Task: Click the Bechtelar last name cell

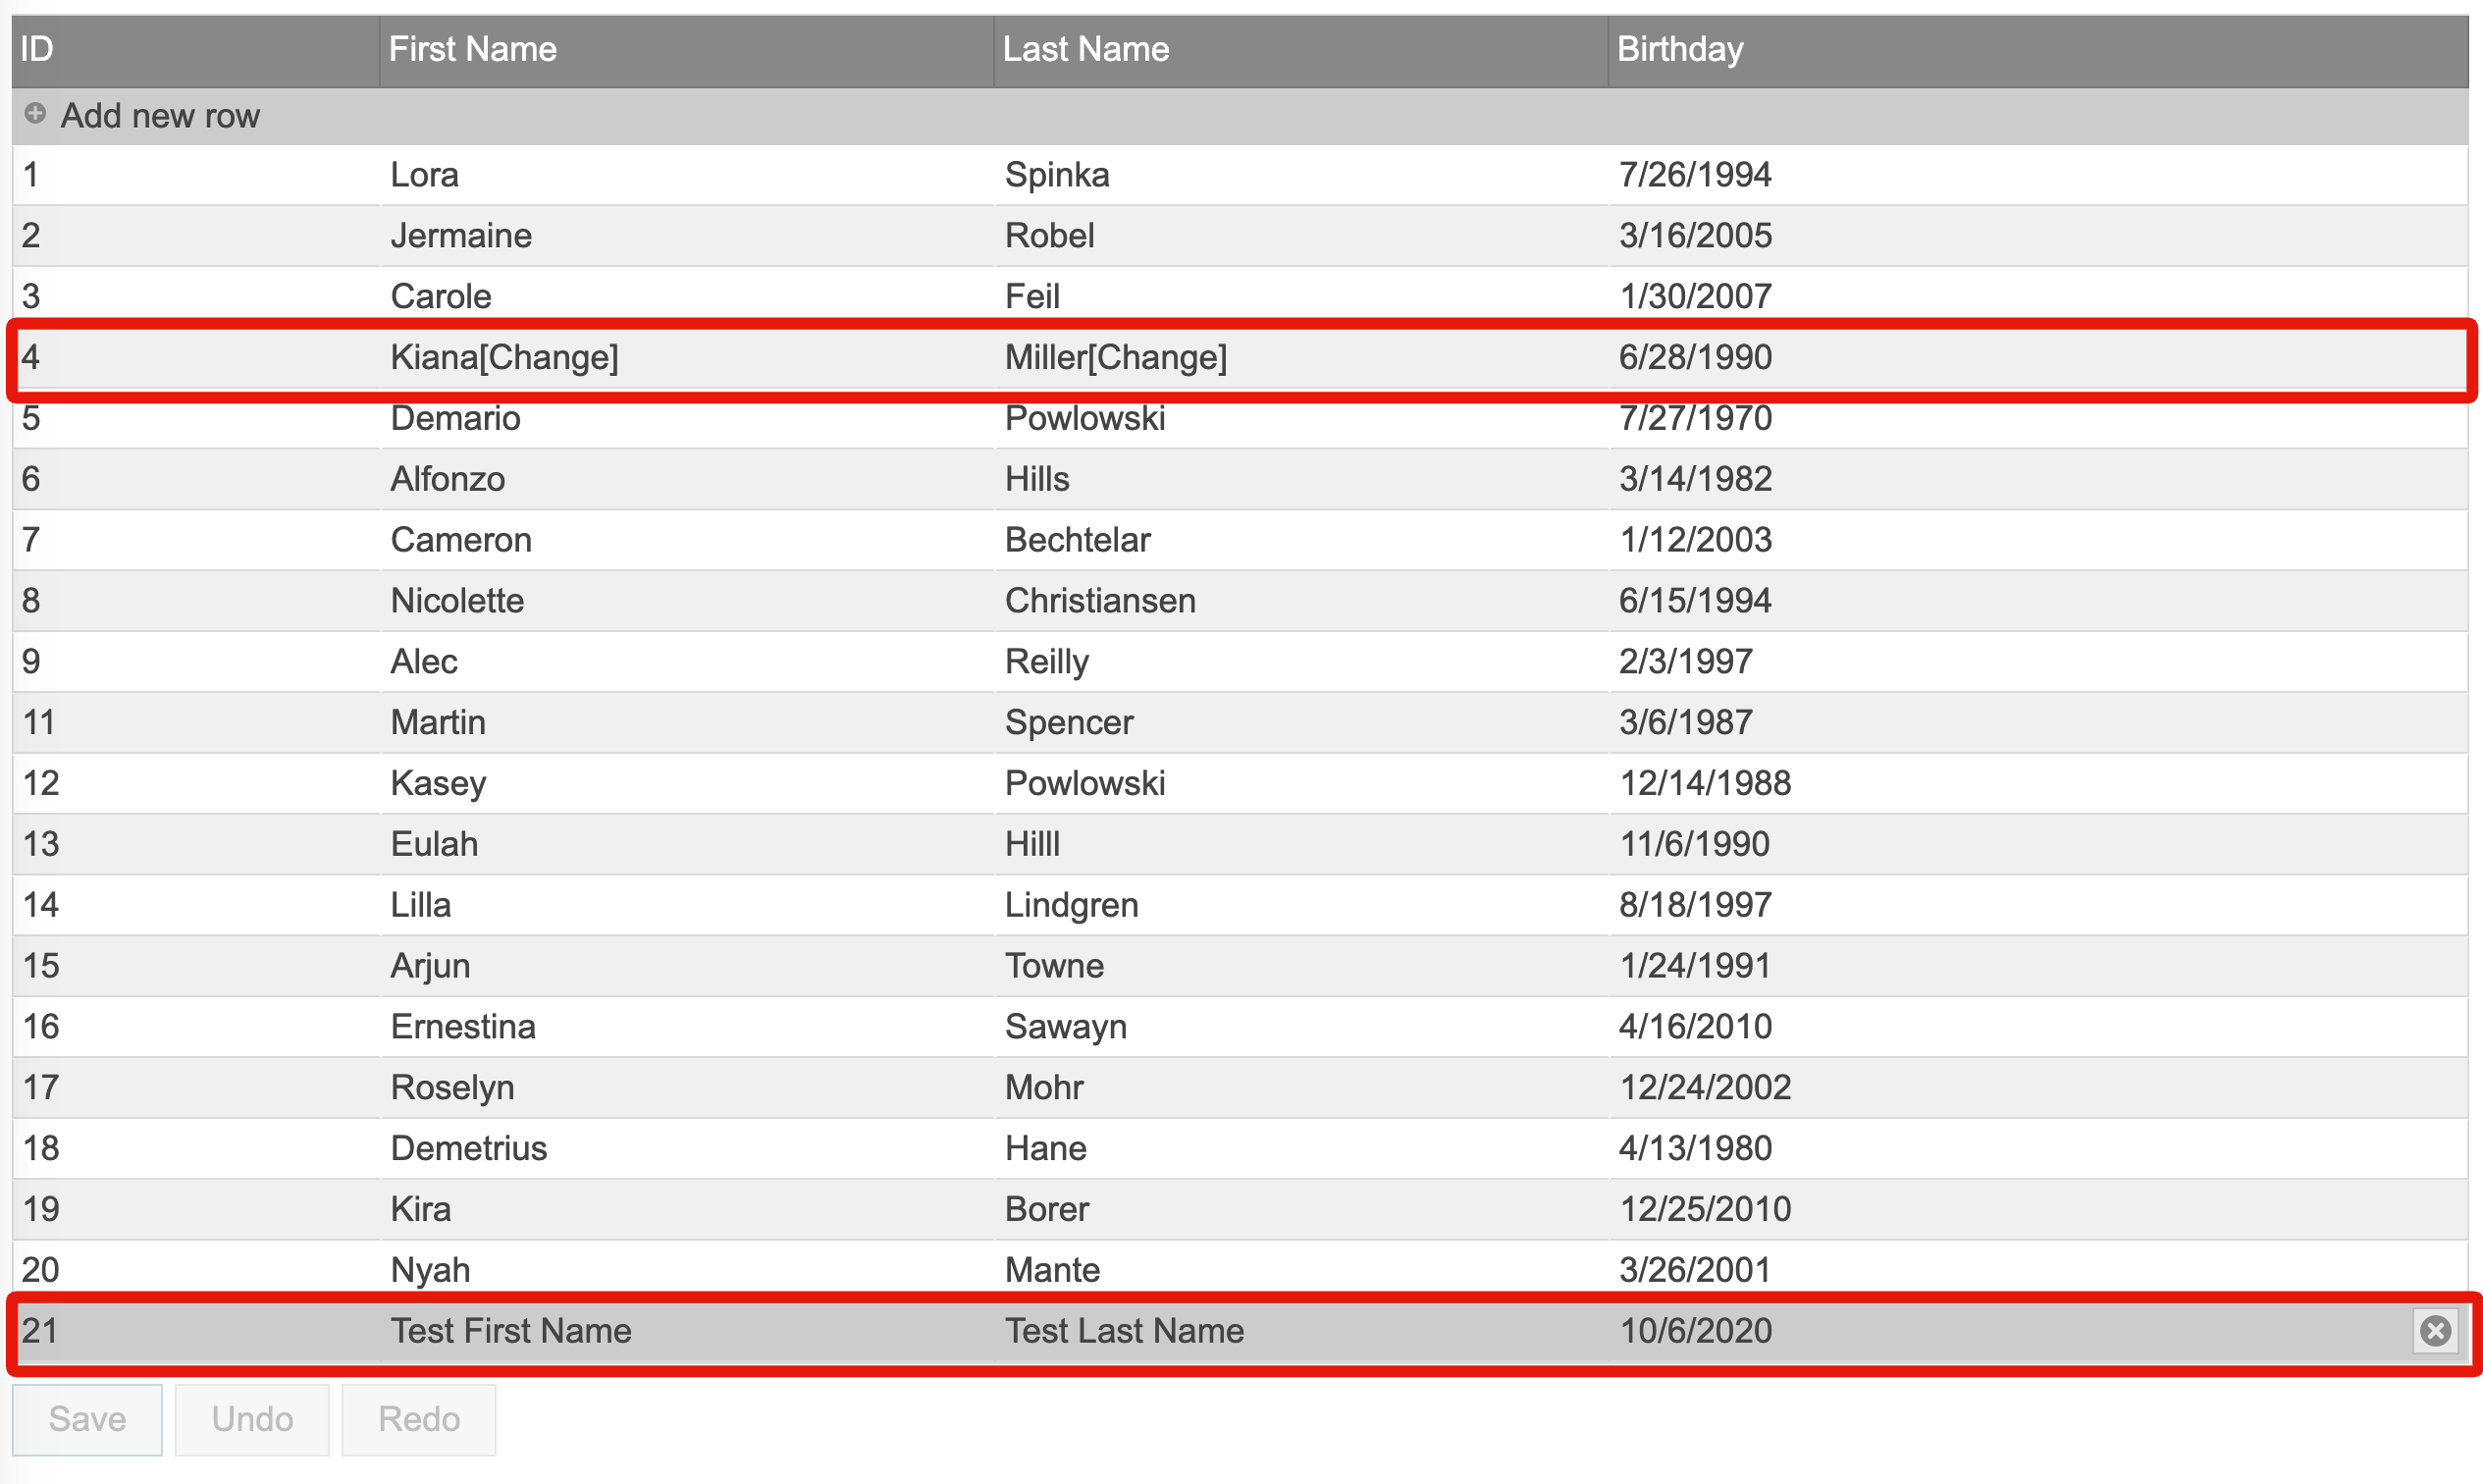Action: point(1077,539)
